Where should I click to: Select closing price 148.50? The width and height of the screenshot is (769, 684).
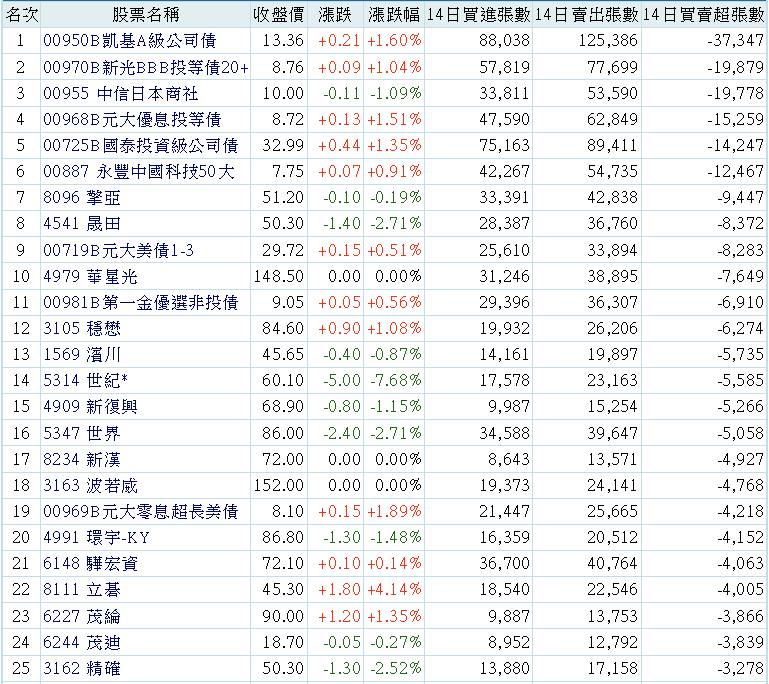click(279, 277)
